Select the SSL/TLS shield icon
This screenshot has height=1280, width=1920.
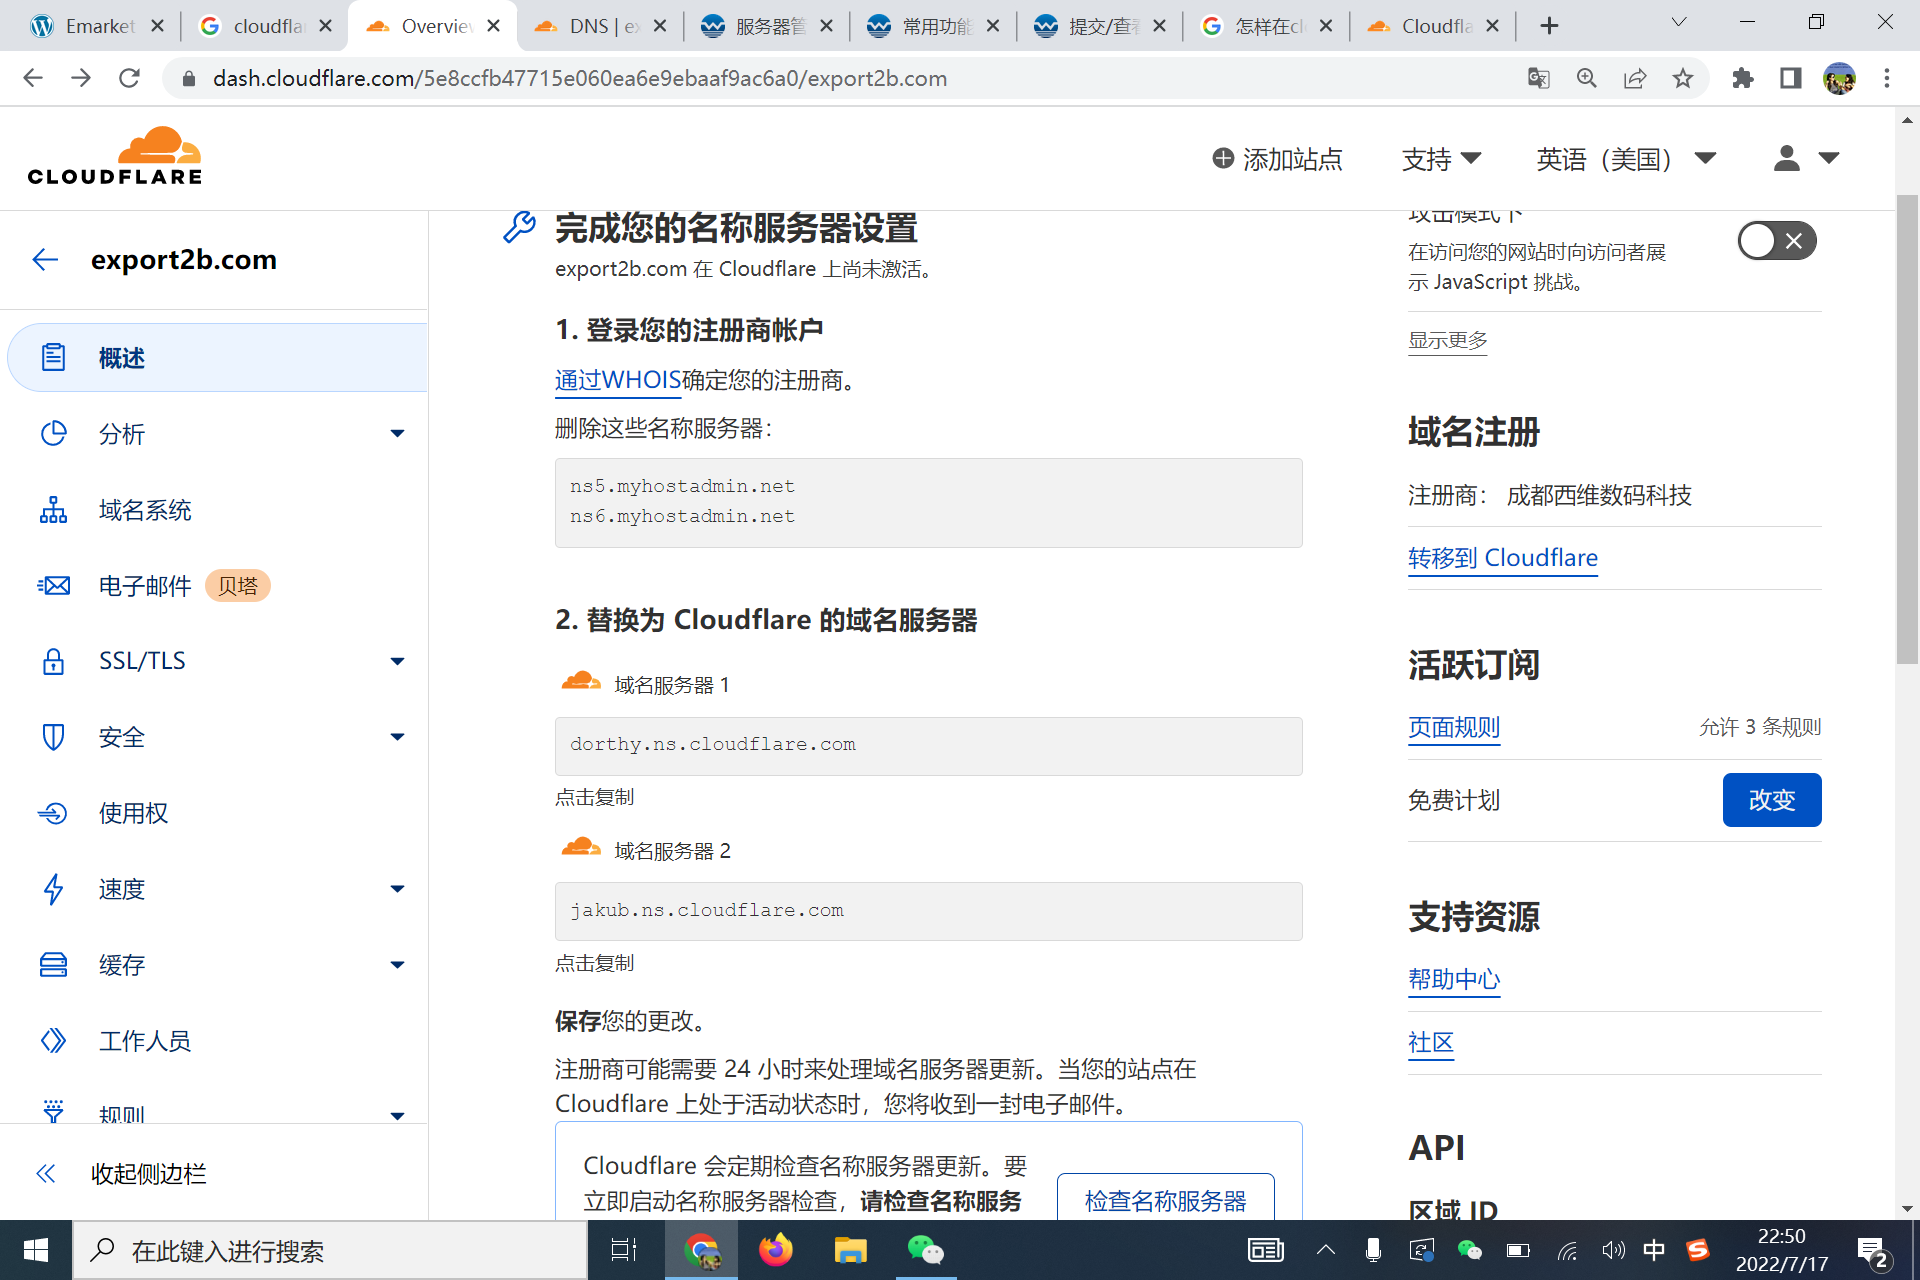[x=54, y=661]
